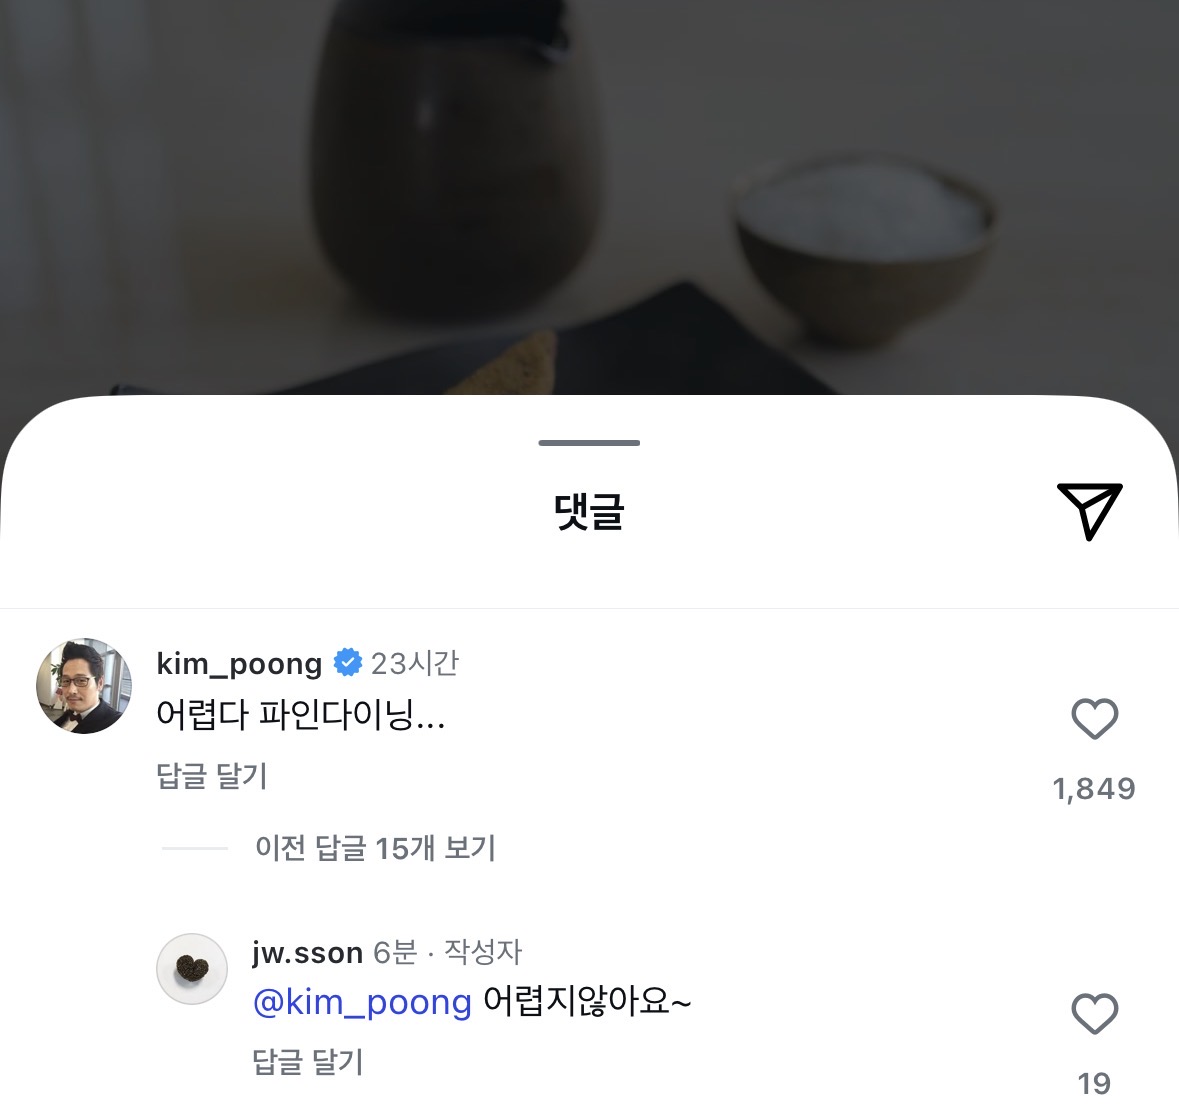Reply to kim_poong via 답글 달기
This screenshot has width=1179, height=1113.
pos(212,775)
